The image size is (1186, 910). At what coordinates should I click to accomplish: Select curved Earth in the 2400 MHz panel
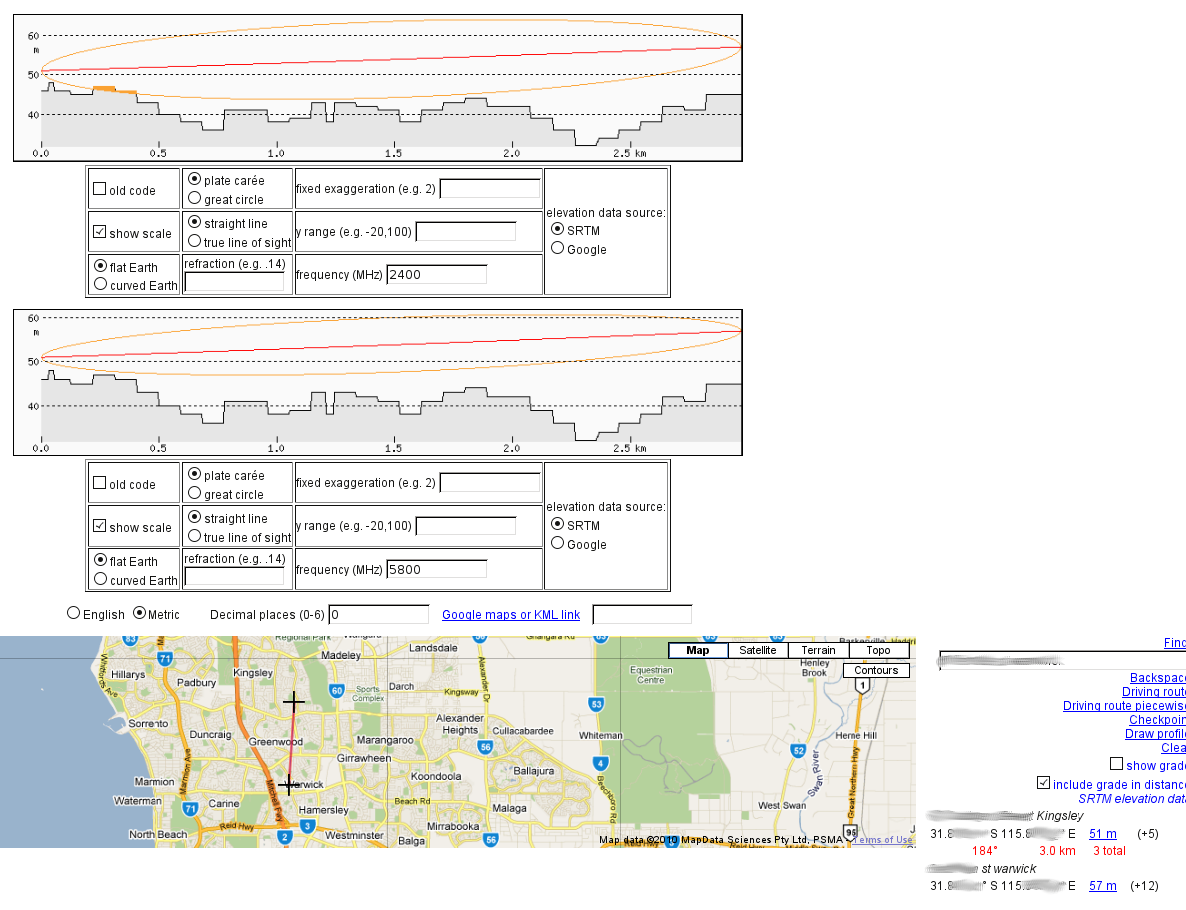click(x=100, y=284)
